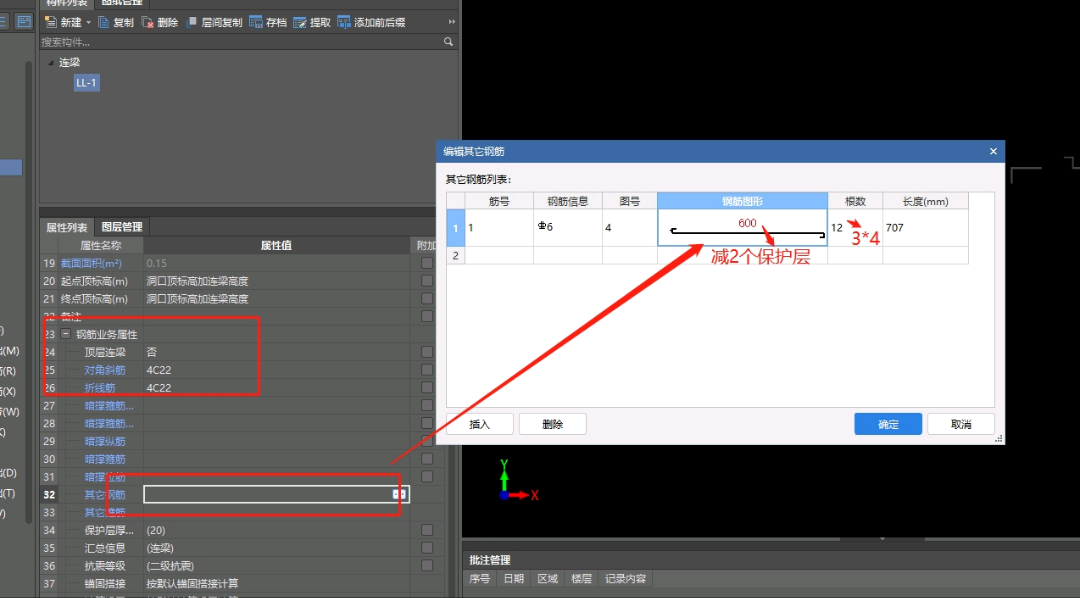Click the 根数 cell showing 12
The width and height of the screenshot is (1080, 598).
click(x=855, y=228)
